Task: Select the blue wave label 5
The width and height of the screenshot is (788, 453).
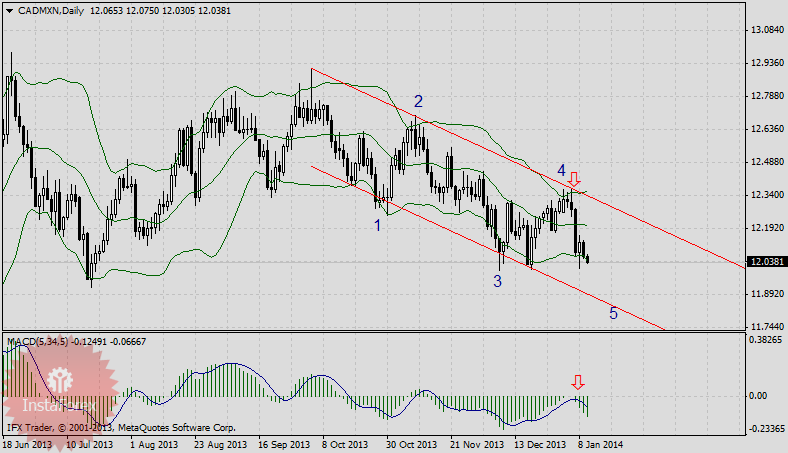Action: (x=613, y=314)
